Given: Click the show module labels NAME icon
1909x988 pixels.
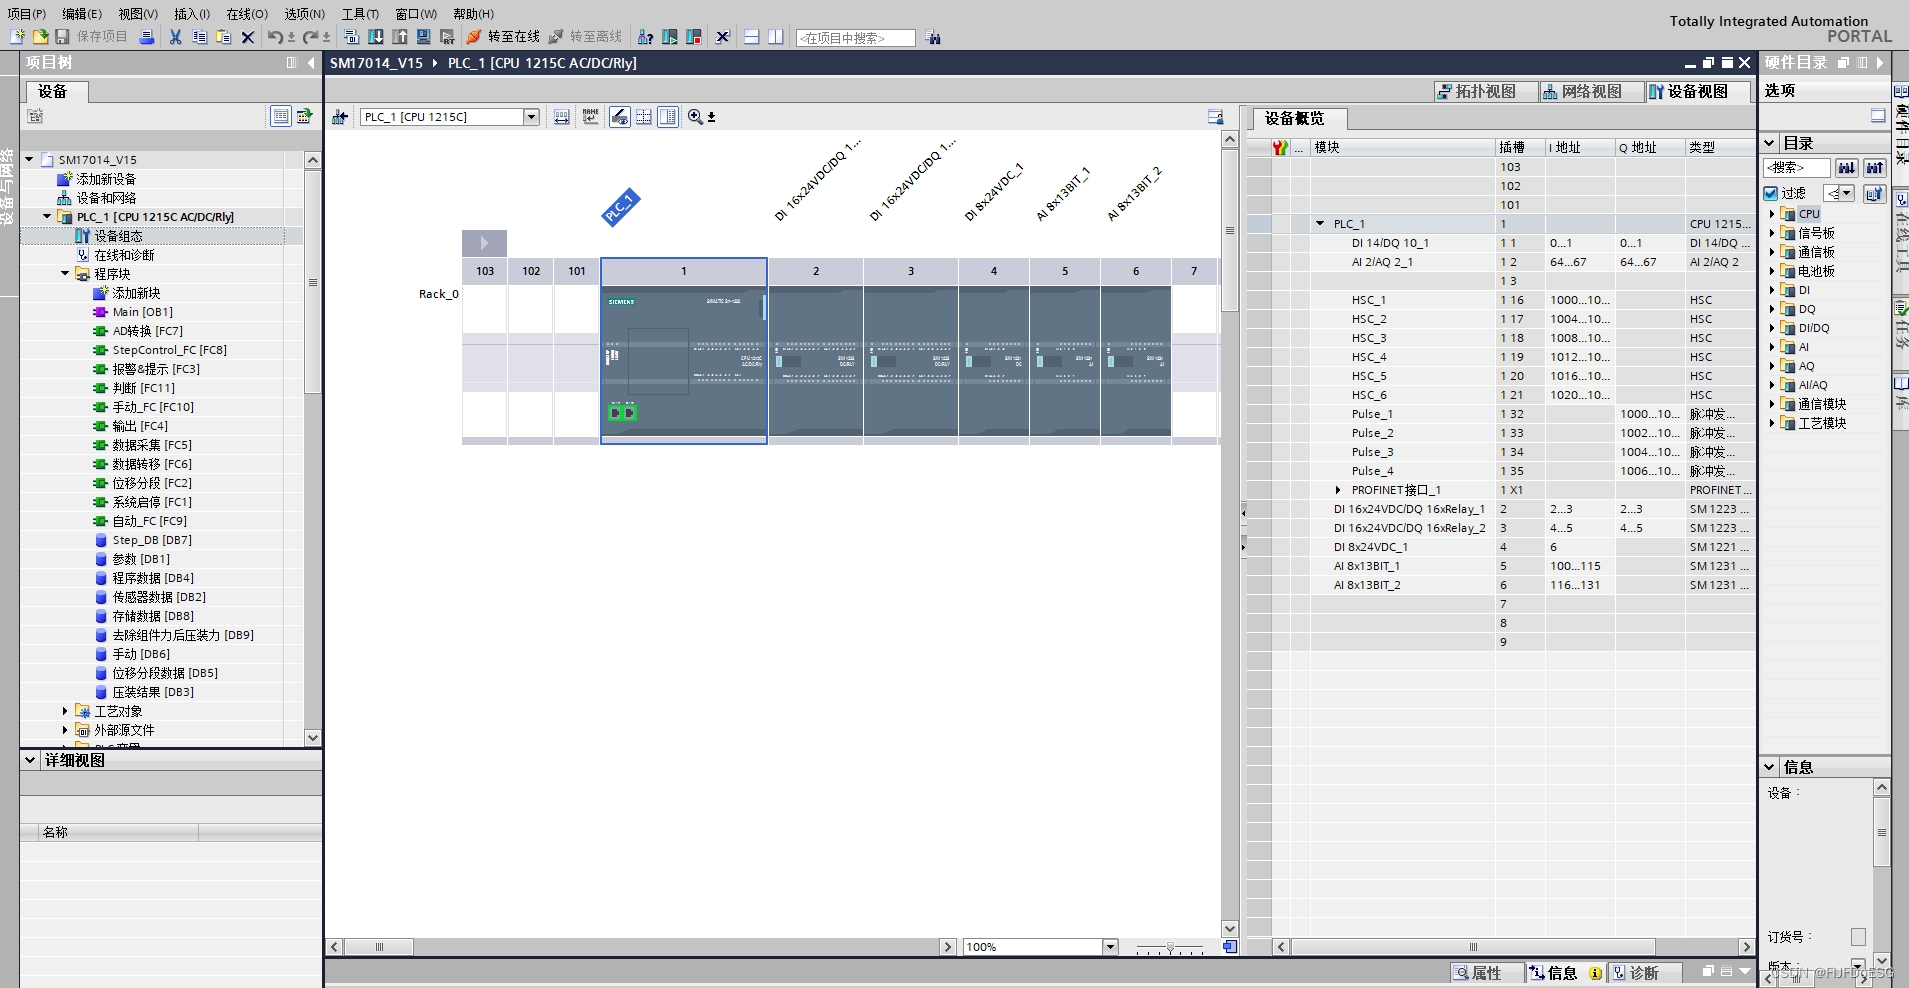Looking at the screenshot, I should [591, 117].
